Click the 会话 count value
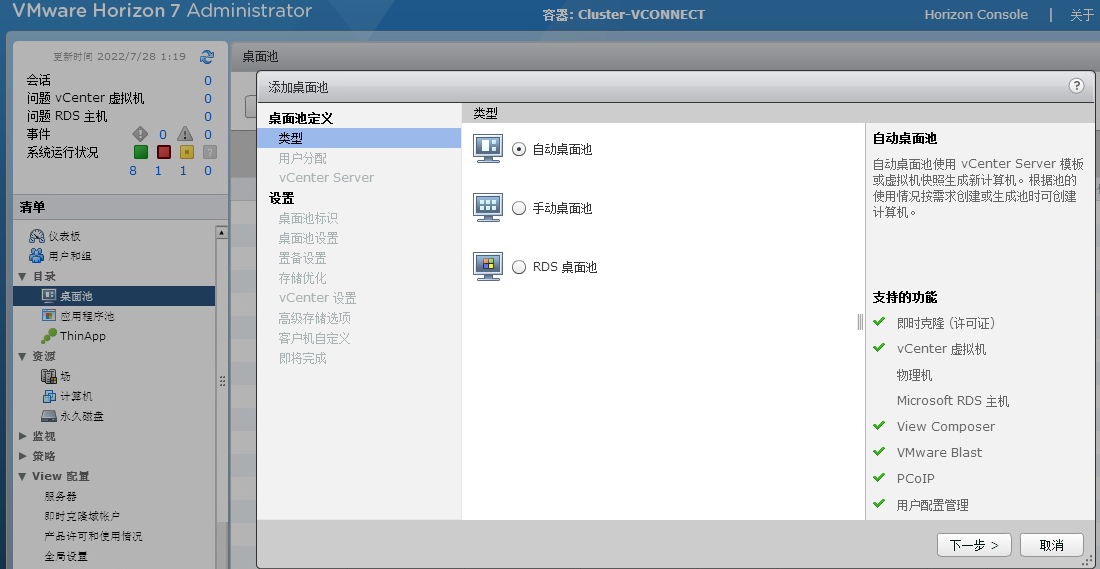The height and width of the screenshot is (569, 1100). point(208,81)
